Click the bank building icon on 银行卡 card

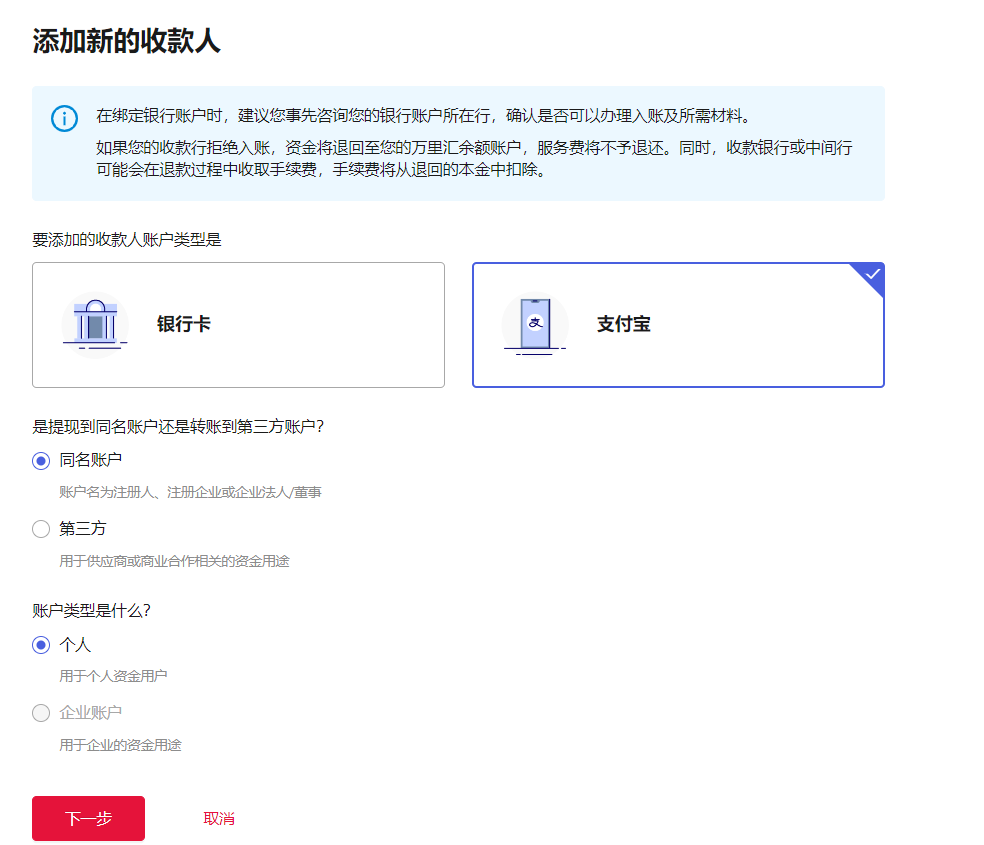coord(95,323)
